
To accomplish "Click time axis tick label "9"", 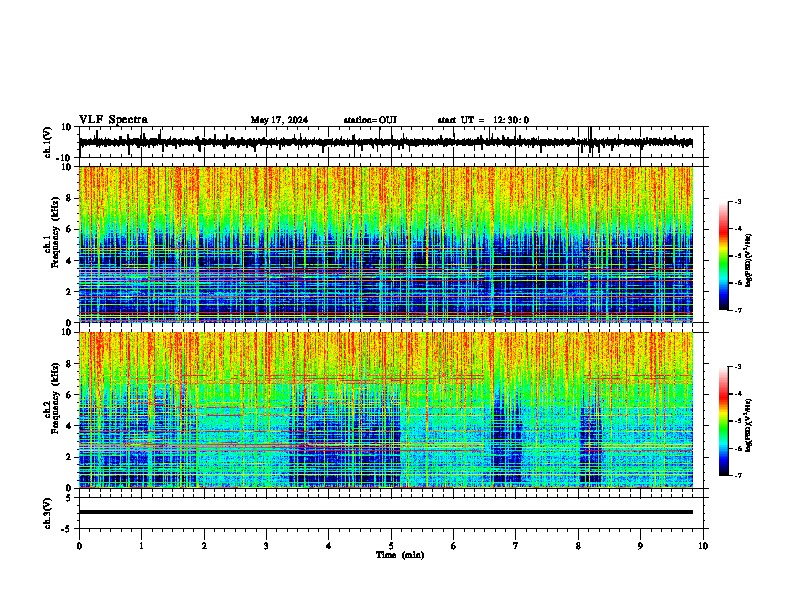I will pos(640,546).
